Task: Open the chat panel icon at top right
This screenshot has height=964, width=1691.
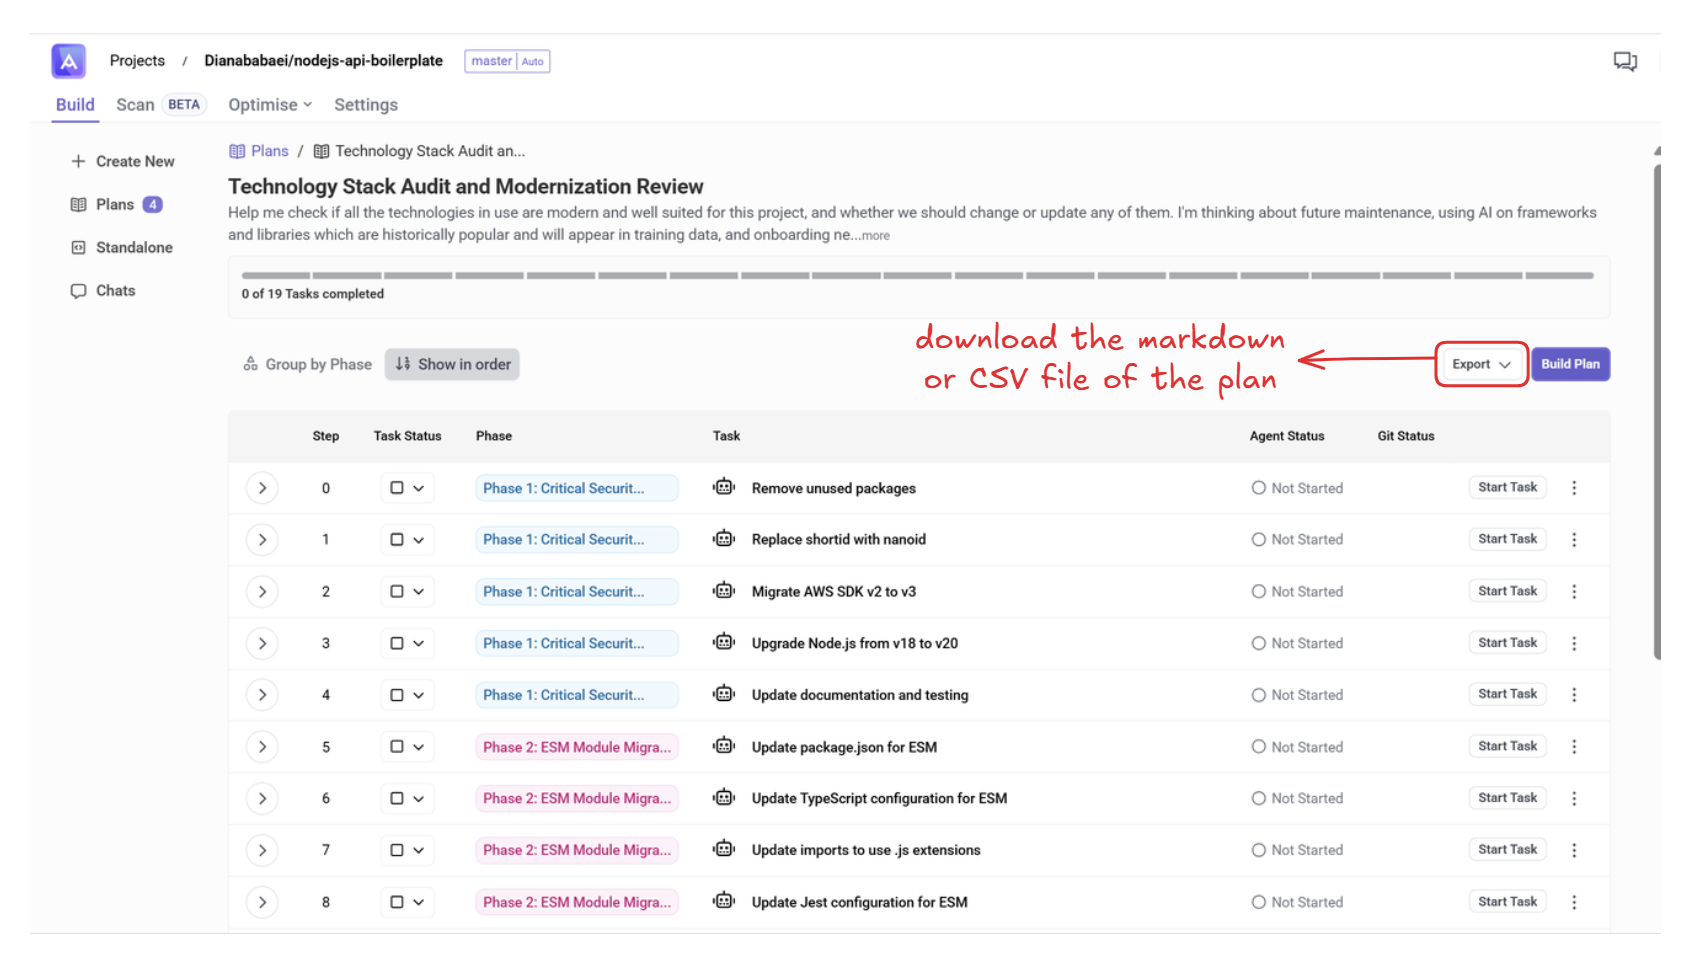Action: pyautogui.click(x=1624, y=61)
